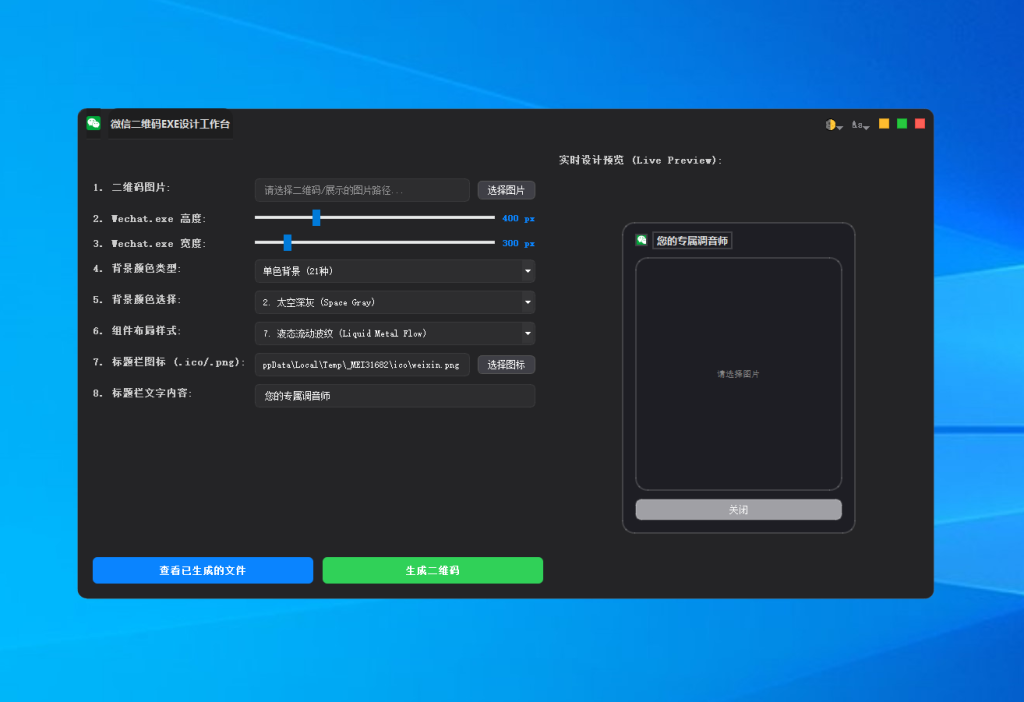This screenshot has width=1024, height=702.
Task: Click the green 生成二维码 button
Action: pos(432,570)
